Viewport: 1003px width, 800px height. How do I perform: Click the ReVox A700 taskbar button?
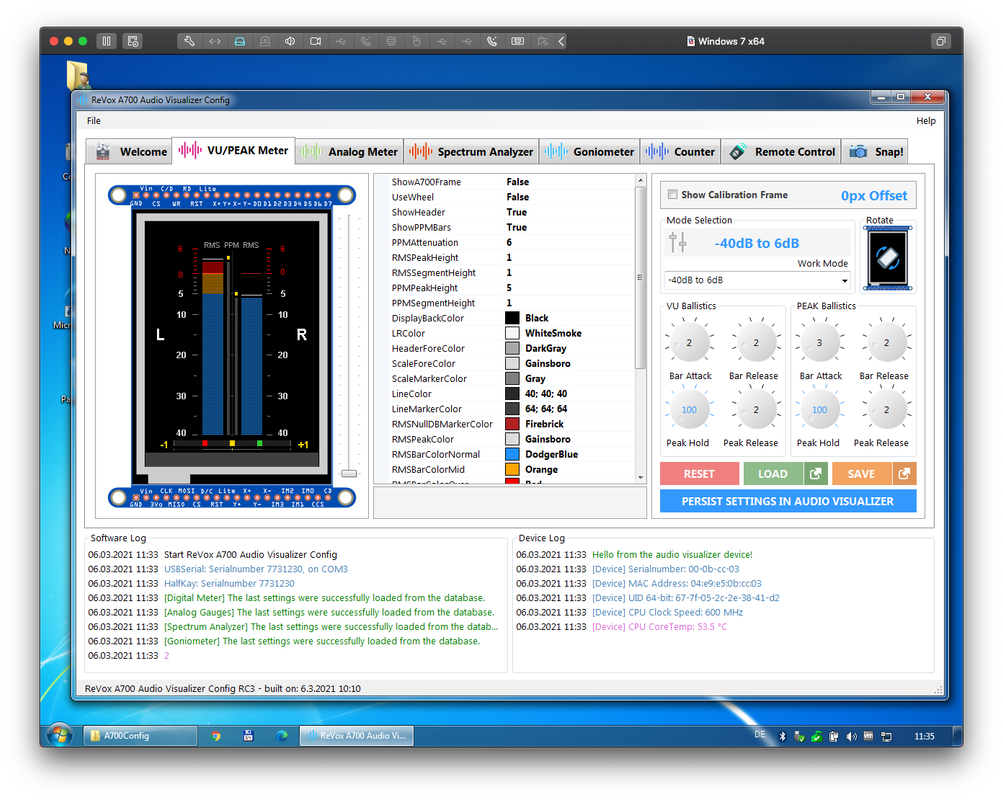357,736
